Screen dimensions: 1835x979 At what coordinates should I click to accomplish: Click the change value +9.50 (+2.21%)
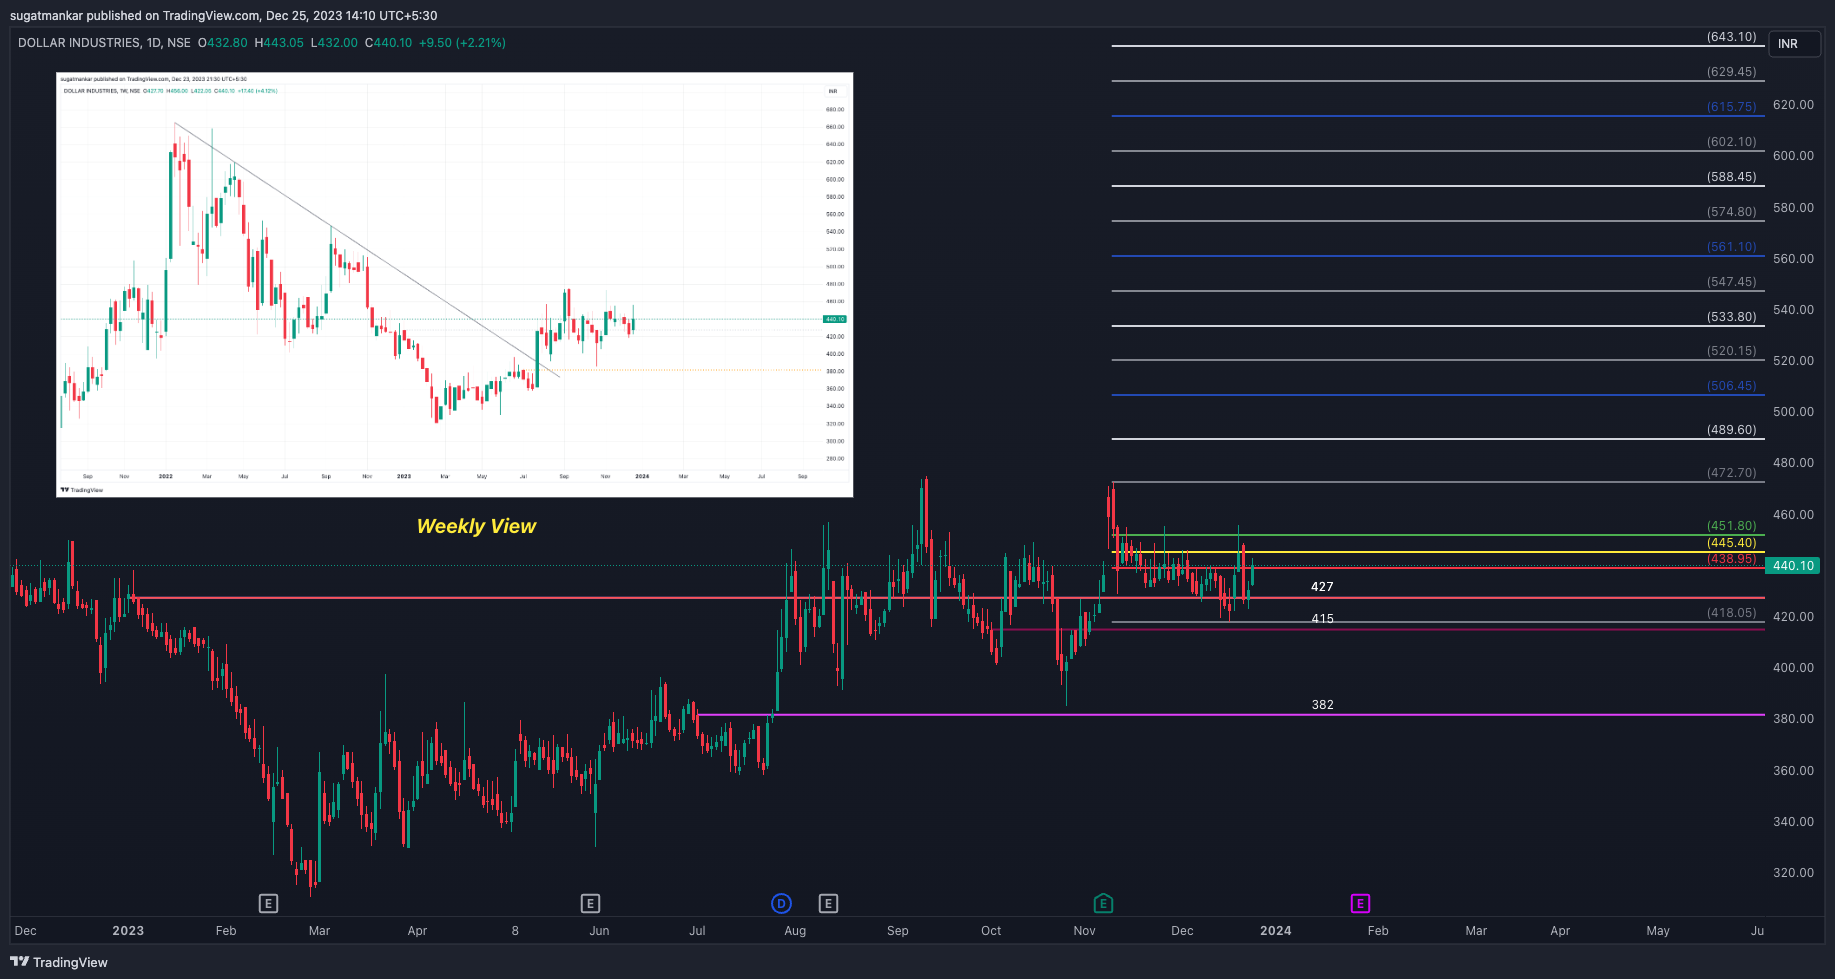coord(462,43)
